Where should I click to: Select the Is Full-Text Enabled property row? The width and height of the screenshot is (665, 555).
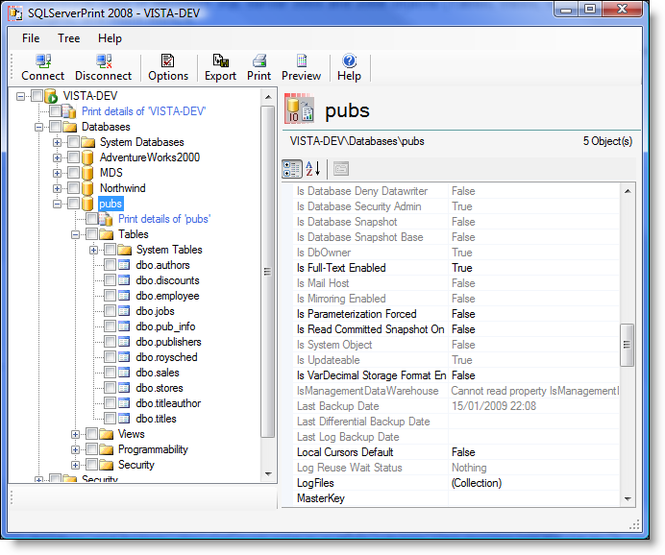coord(457,268)
